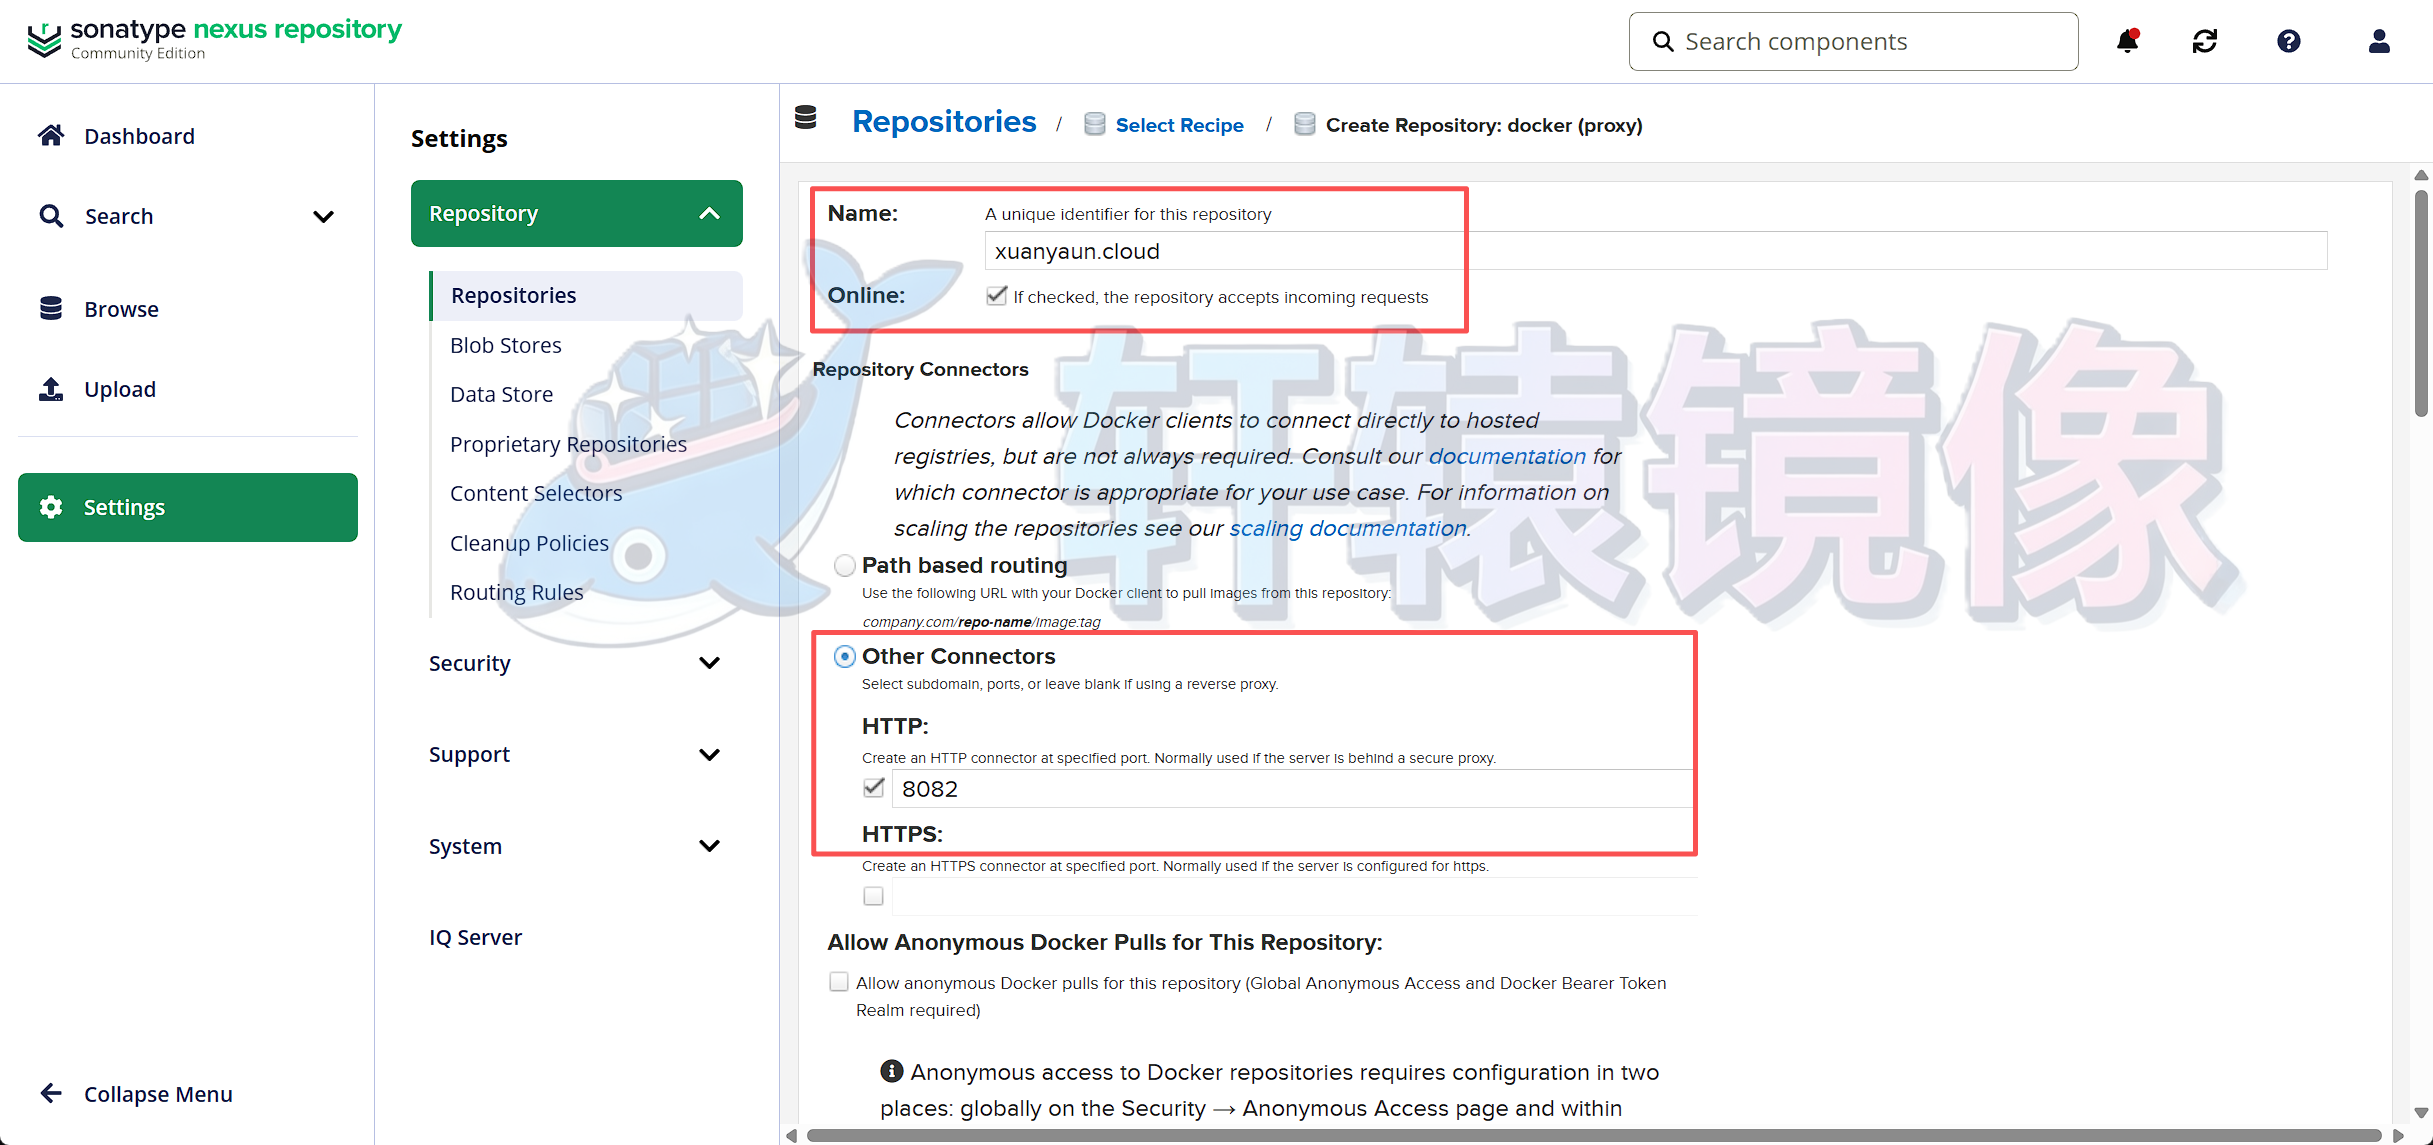The height and width of the screenshot is (1145, 2433).
Task: Open the scaling documentation link
Action: [1349, 528]
